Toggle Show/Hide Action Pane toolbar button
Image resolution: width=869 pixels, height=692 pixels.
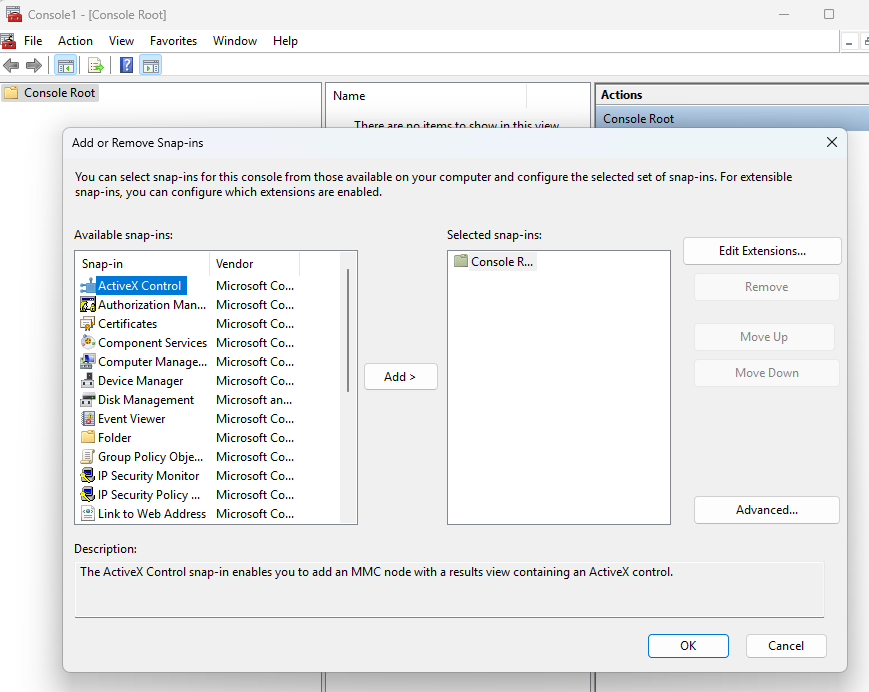click(151, 66)
